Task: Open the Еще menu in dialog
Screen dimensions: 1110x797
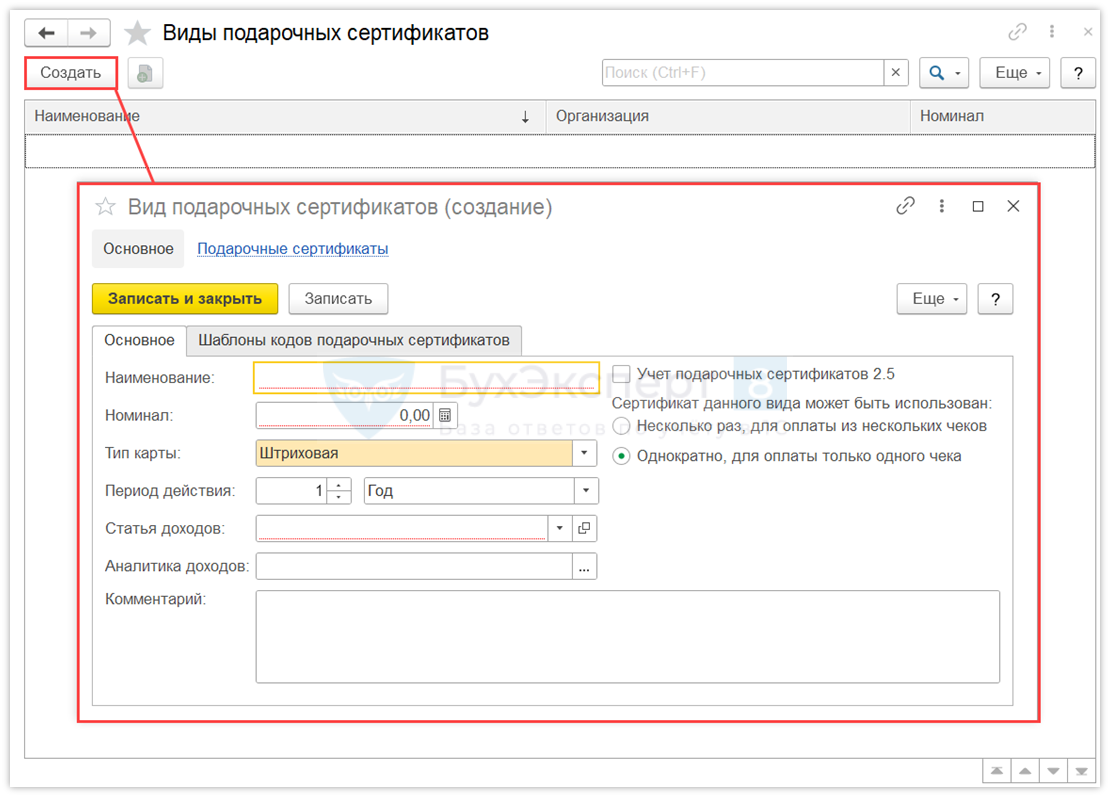Action: pyautogui.click(x=931, y=298)
